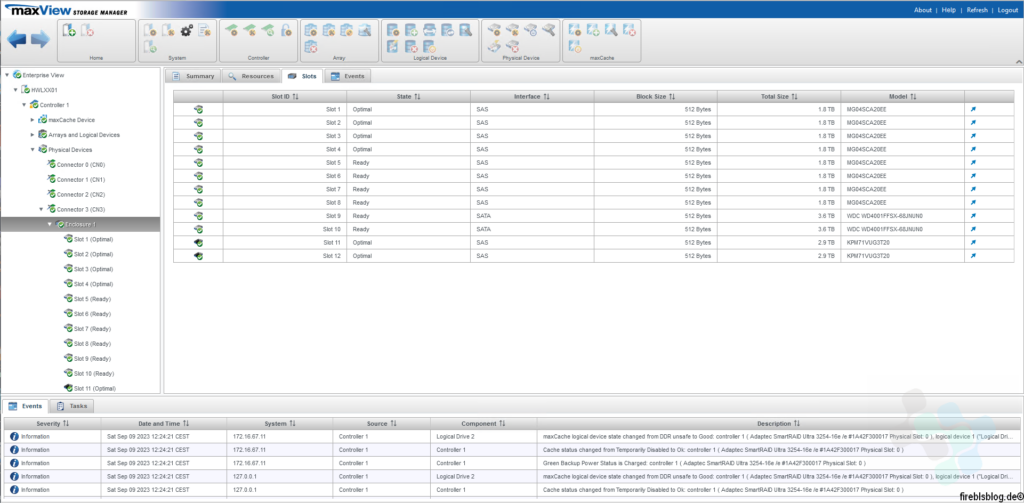Click the controller padlock icon

pyautogui.click(x=285, y=30)
